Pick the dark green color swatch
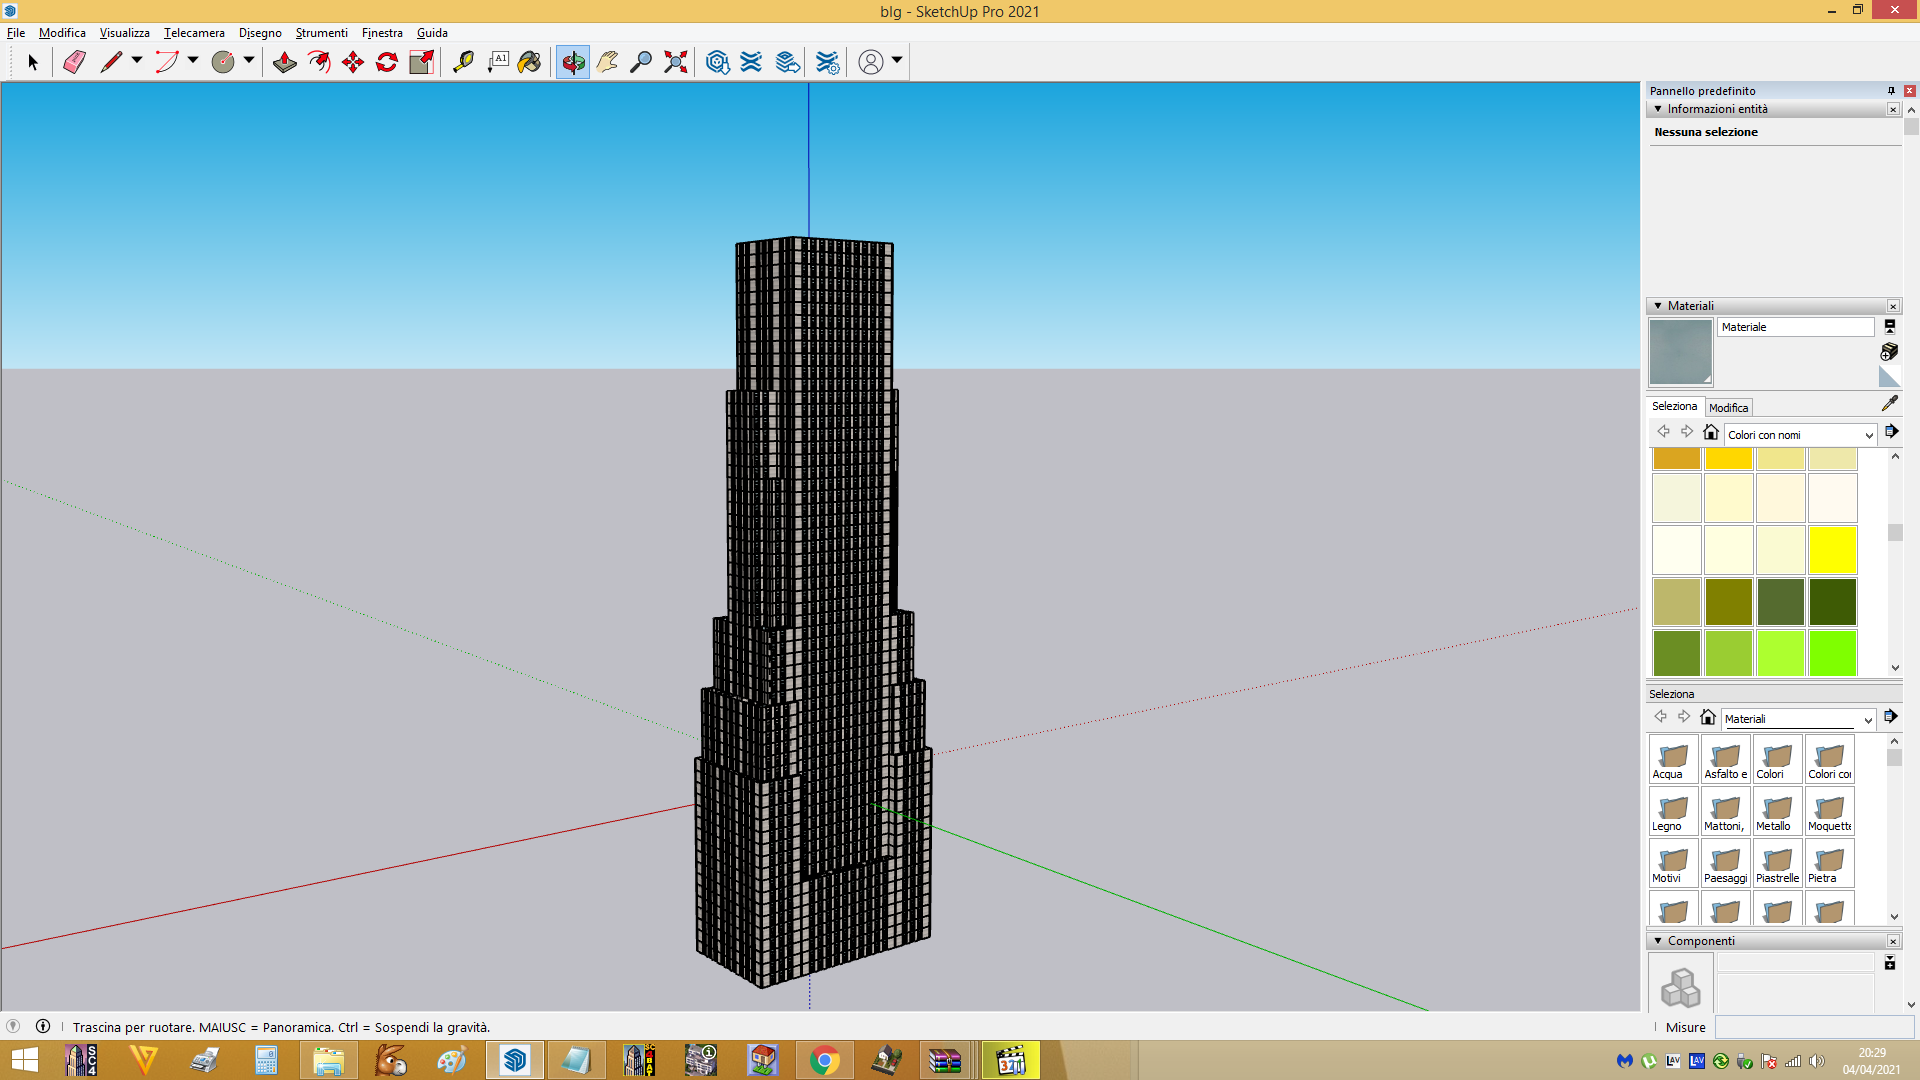Screen dimensions: 1920x1080 point(1832,602)
